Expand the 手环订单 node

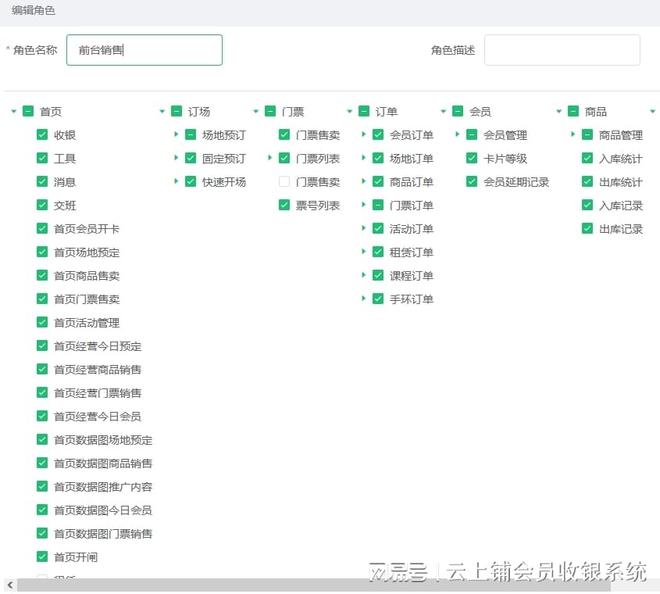(x=364, y=298)
